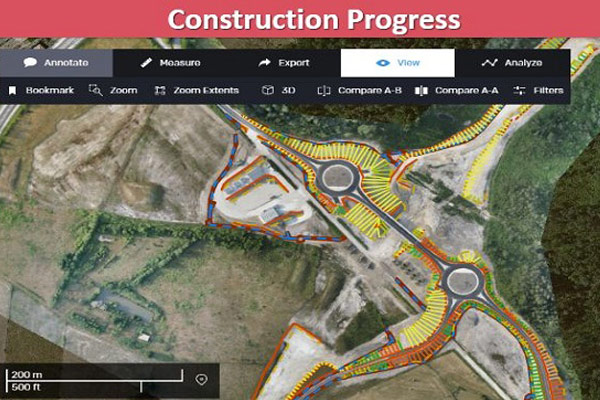Click the Export arrow icon
This screenshot has height=400, width=600.
click(264, 62)
